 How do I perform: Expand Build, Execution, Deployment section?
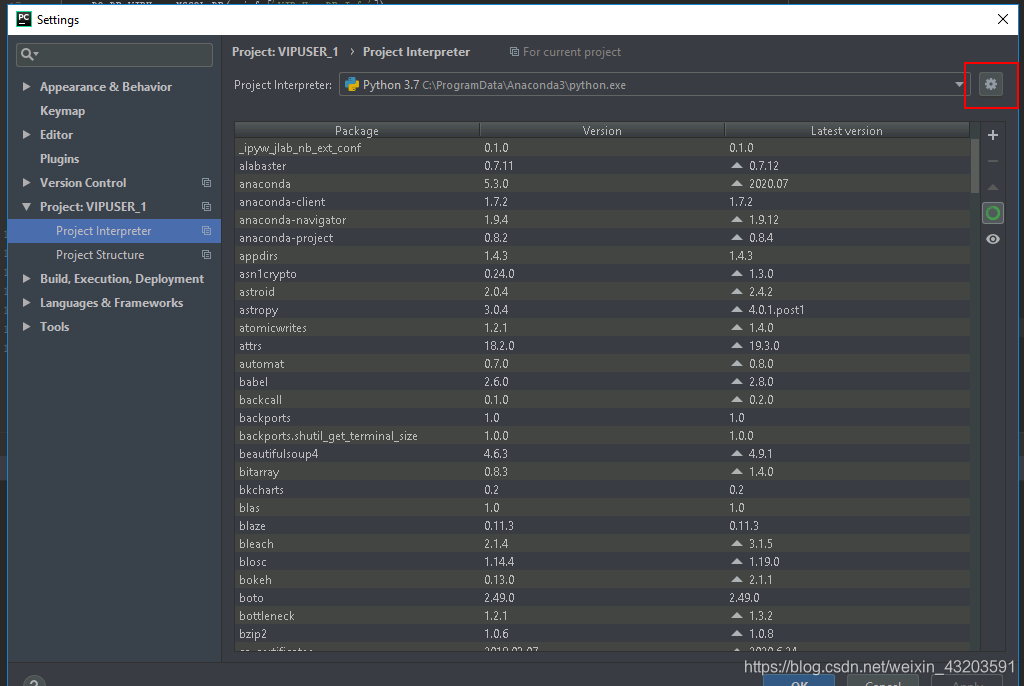pyautogui.click(x=26, y=278)
